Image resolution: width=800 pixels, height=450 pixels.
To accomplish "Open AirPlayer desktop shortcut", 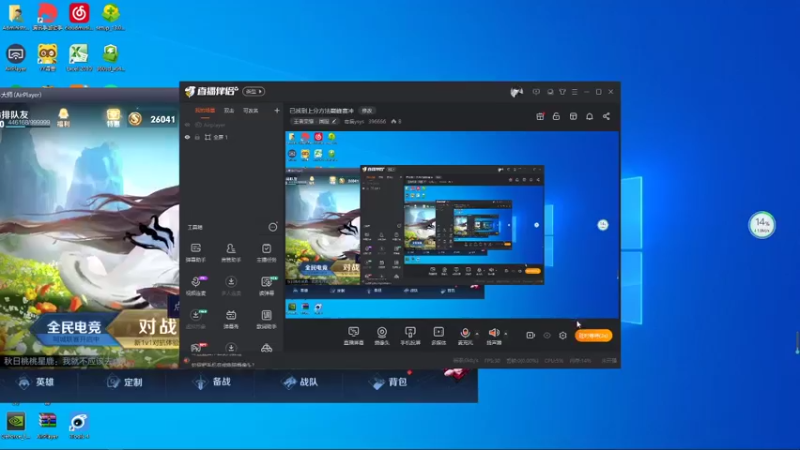I will tap(16, 57).
